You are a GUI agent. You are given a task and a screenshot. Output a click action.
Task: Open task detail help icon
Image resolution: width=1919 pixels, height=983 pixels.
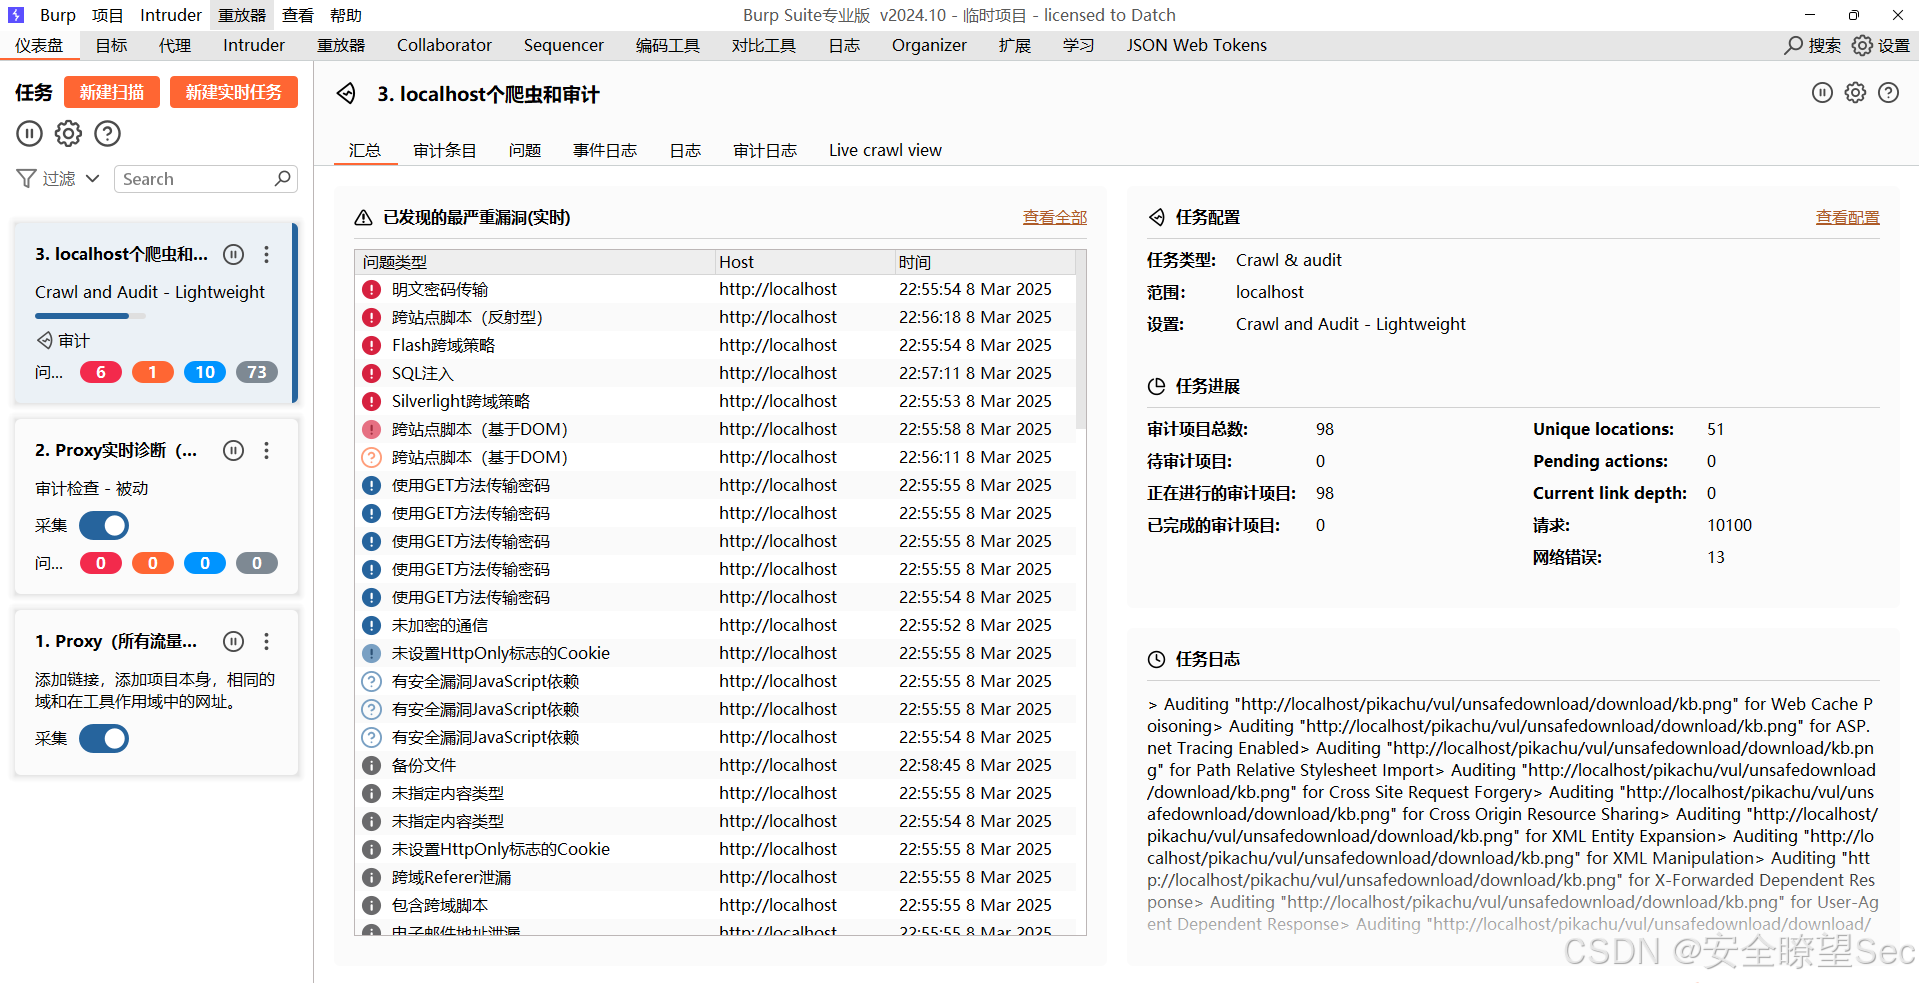(x=1888, y=93)
